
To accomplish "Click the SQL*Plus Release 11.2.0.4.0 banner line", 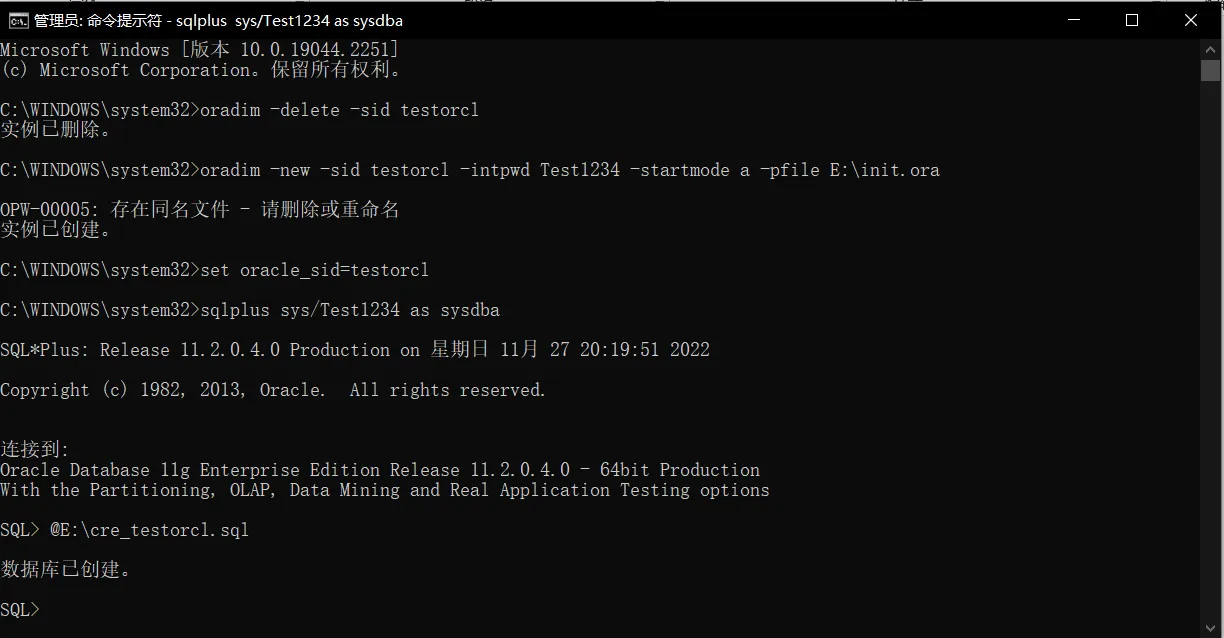I will (355, 350).
